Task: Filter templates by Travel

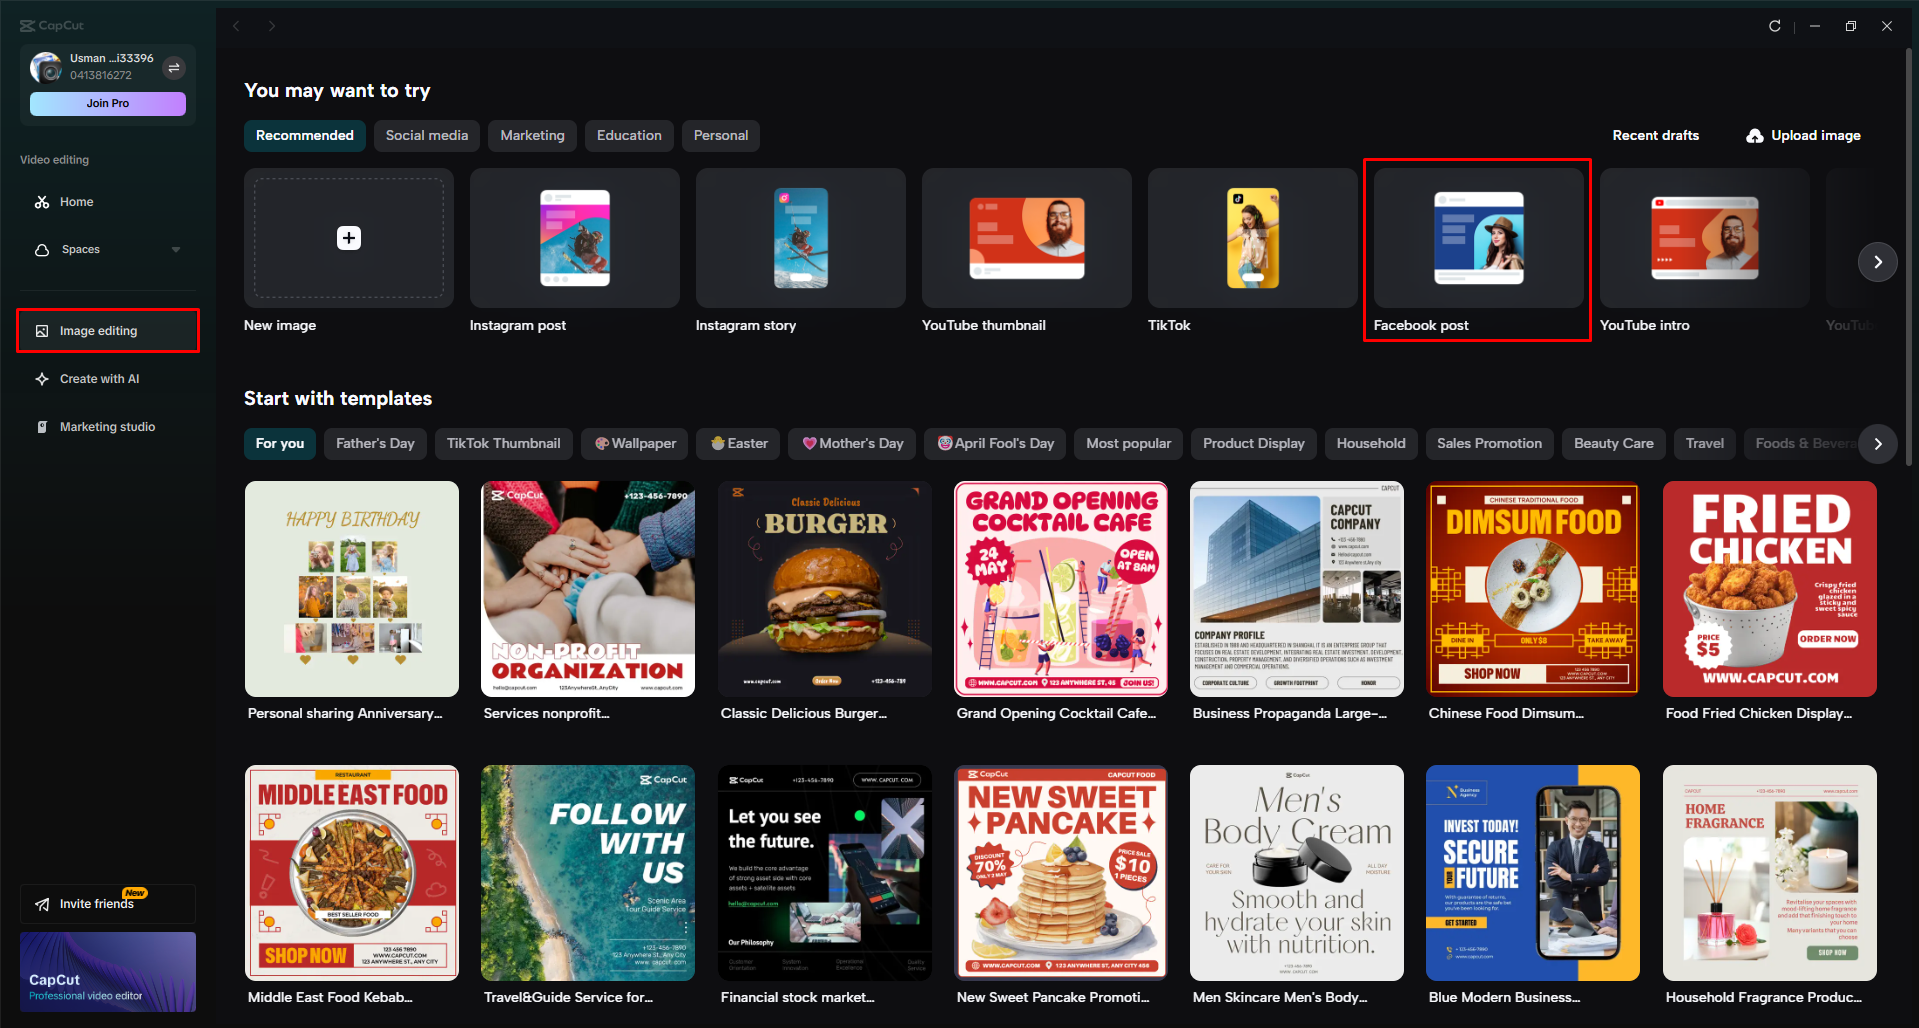Action: [x=1705, y=444]
